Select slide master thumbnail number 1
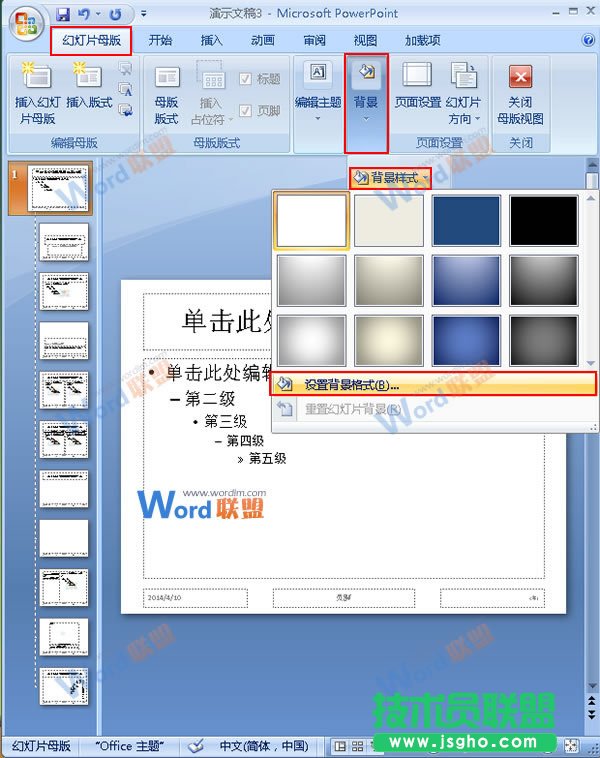600x758 pixels. pyautogui.click(x=59, y=188)
